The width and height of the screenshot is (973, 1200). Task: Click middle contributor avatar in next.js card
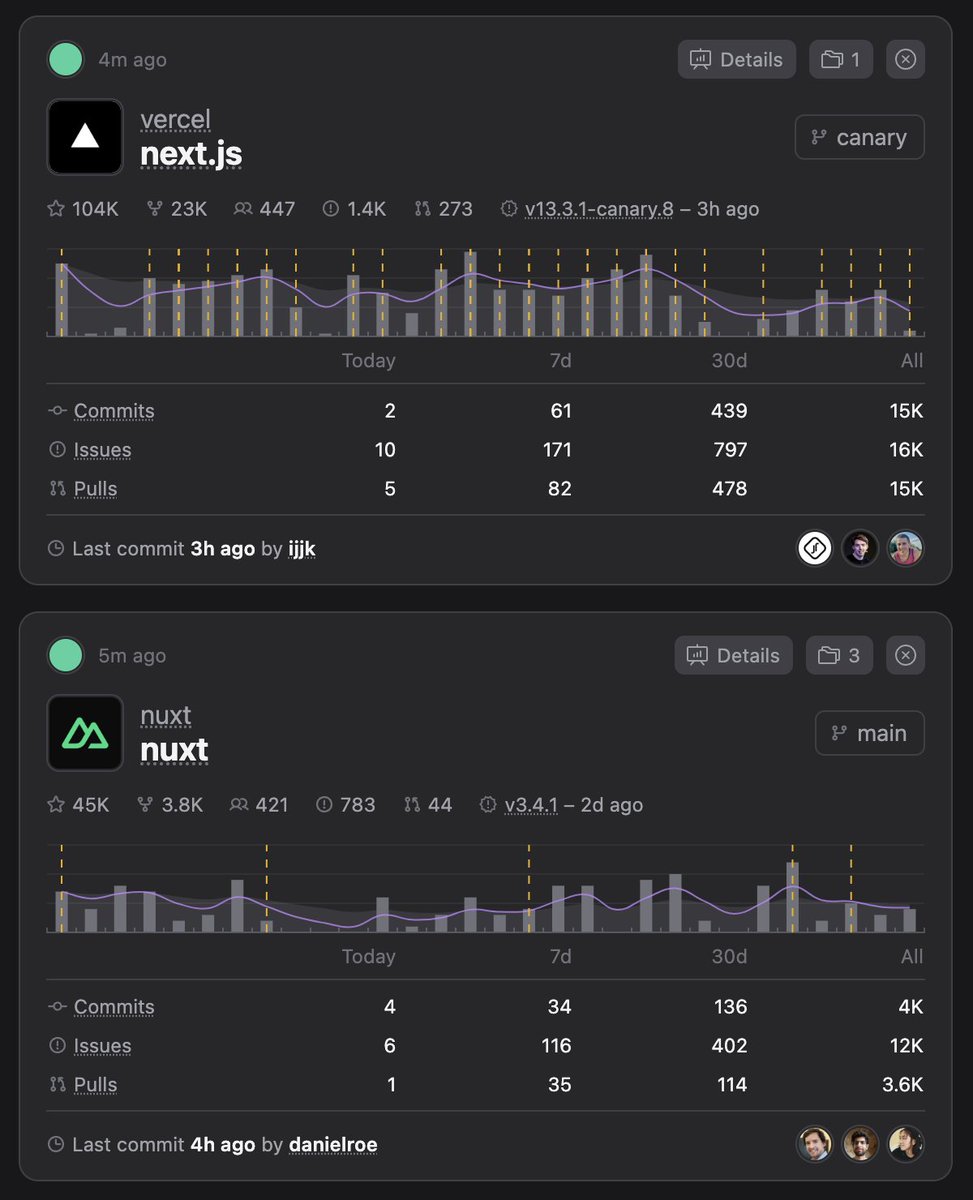pyautogui.click(x=860, y=548)
